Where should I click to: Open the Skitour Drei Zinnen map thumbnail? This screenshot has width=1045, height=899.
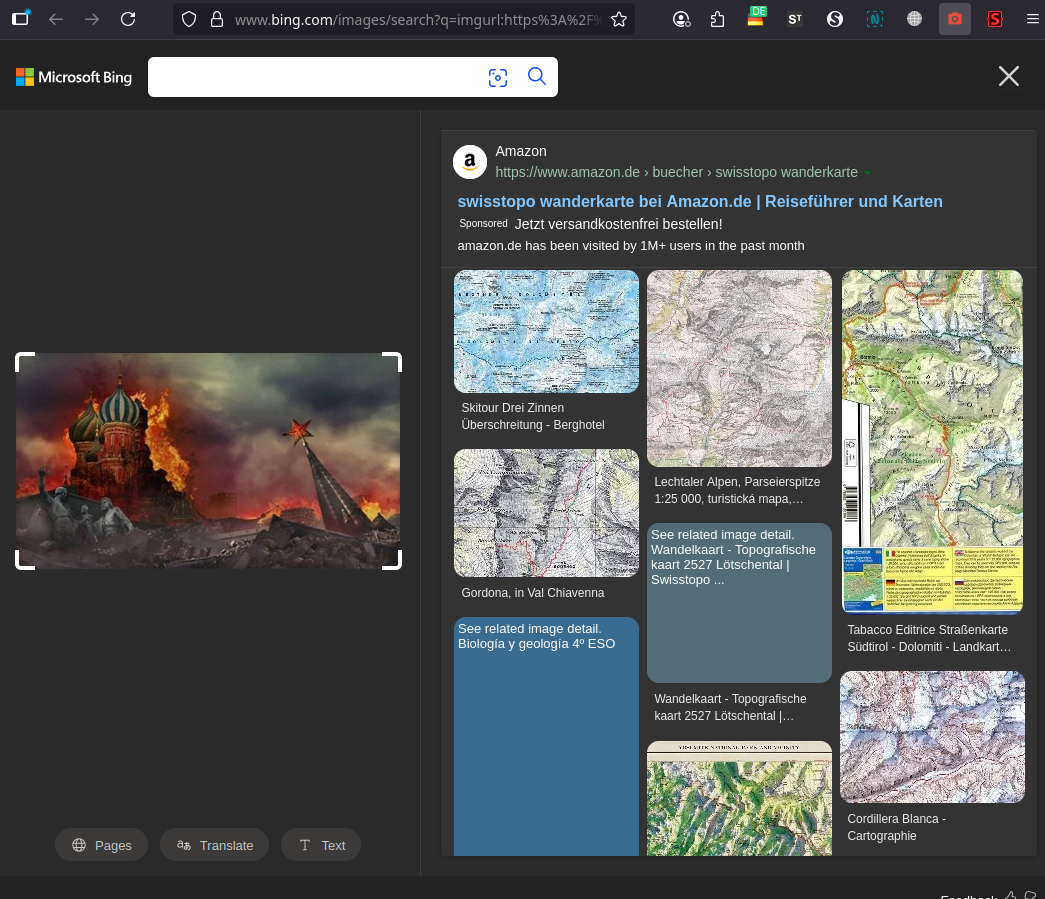[546, 331]
